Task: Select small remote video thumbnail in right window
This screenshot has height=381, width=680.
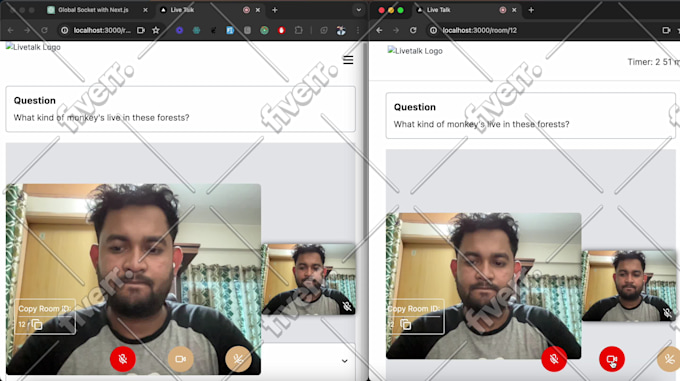Action: (x=628, y=286)
